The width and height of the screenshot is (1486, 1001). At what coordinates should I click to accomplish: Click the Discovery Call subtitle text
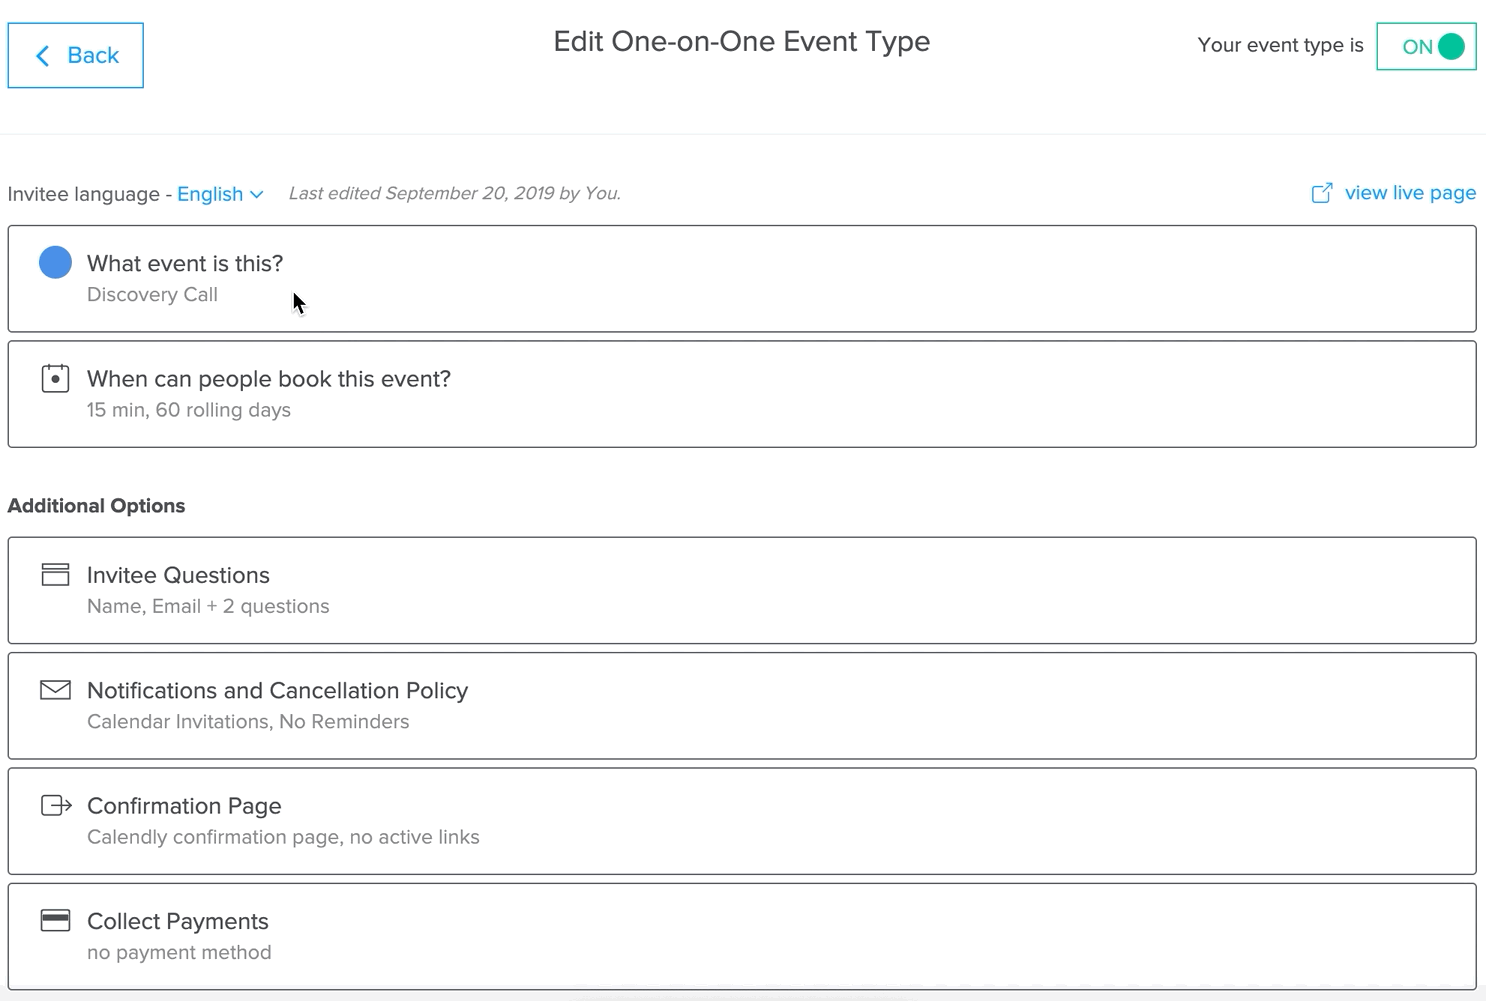152,295
